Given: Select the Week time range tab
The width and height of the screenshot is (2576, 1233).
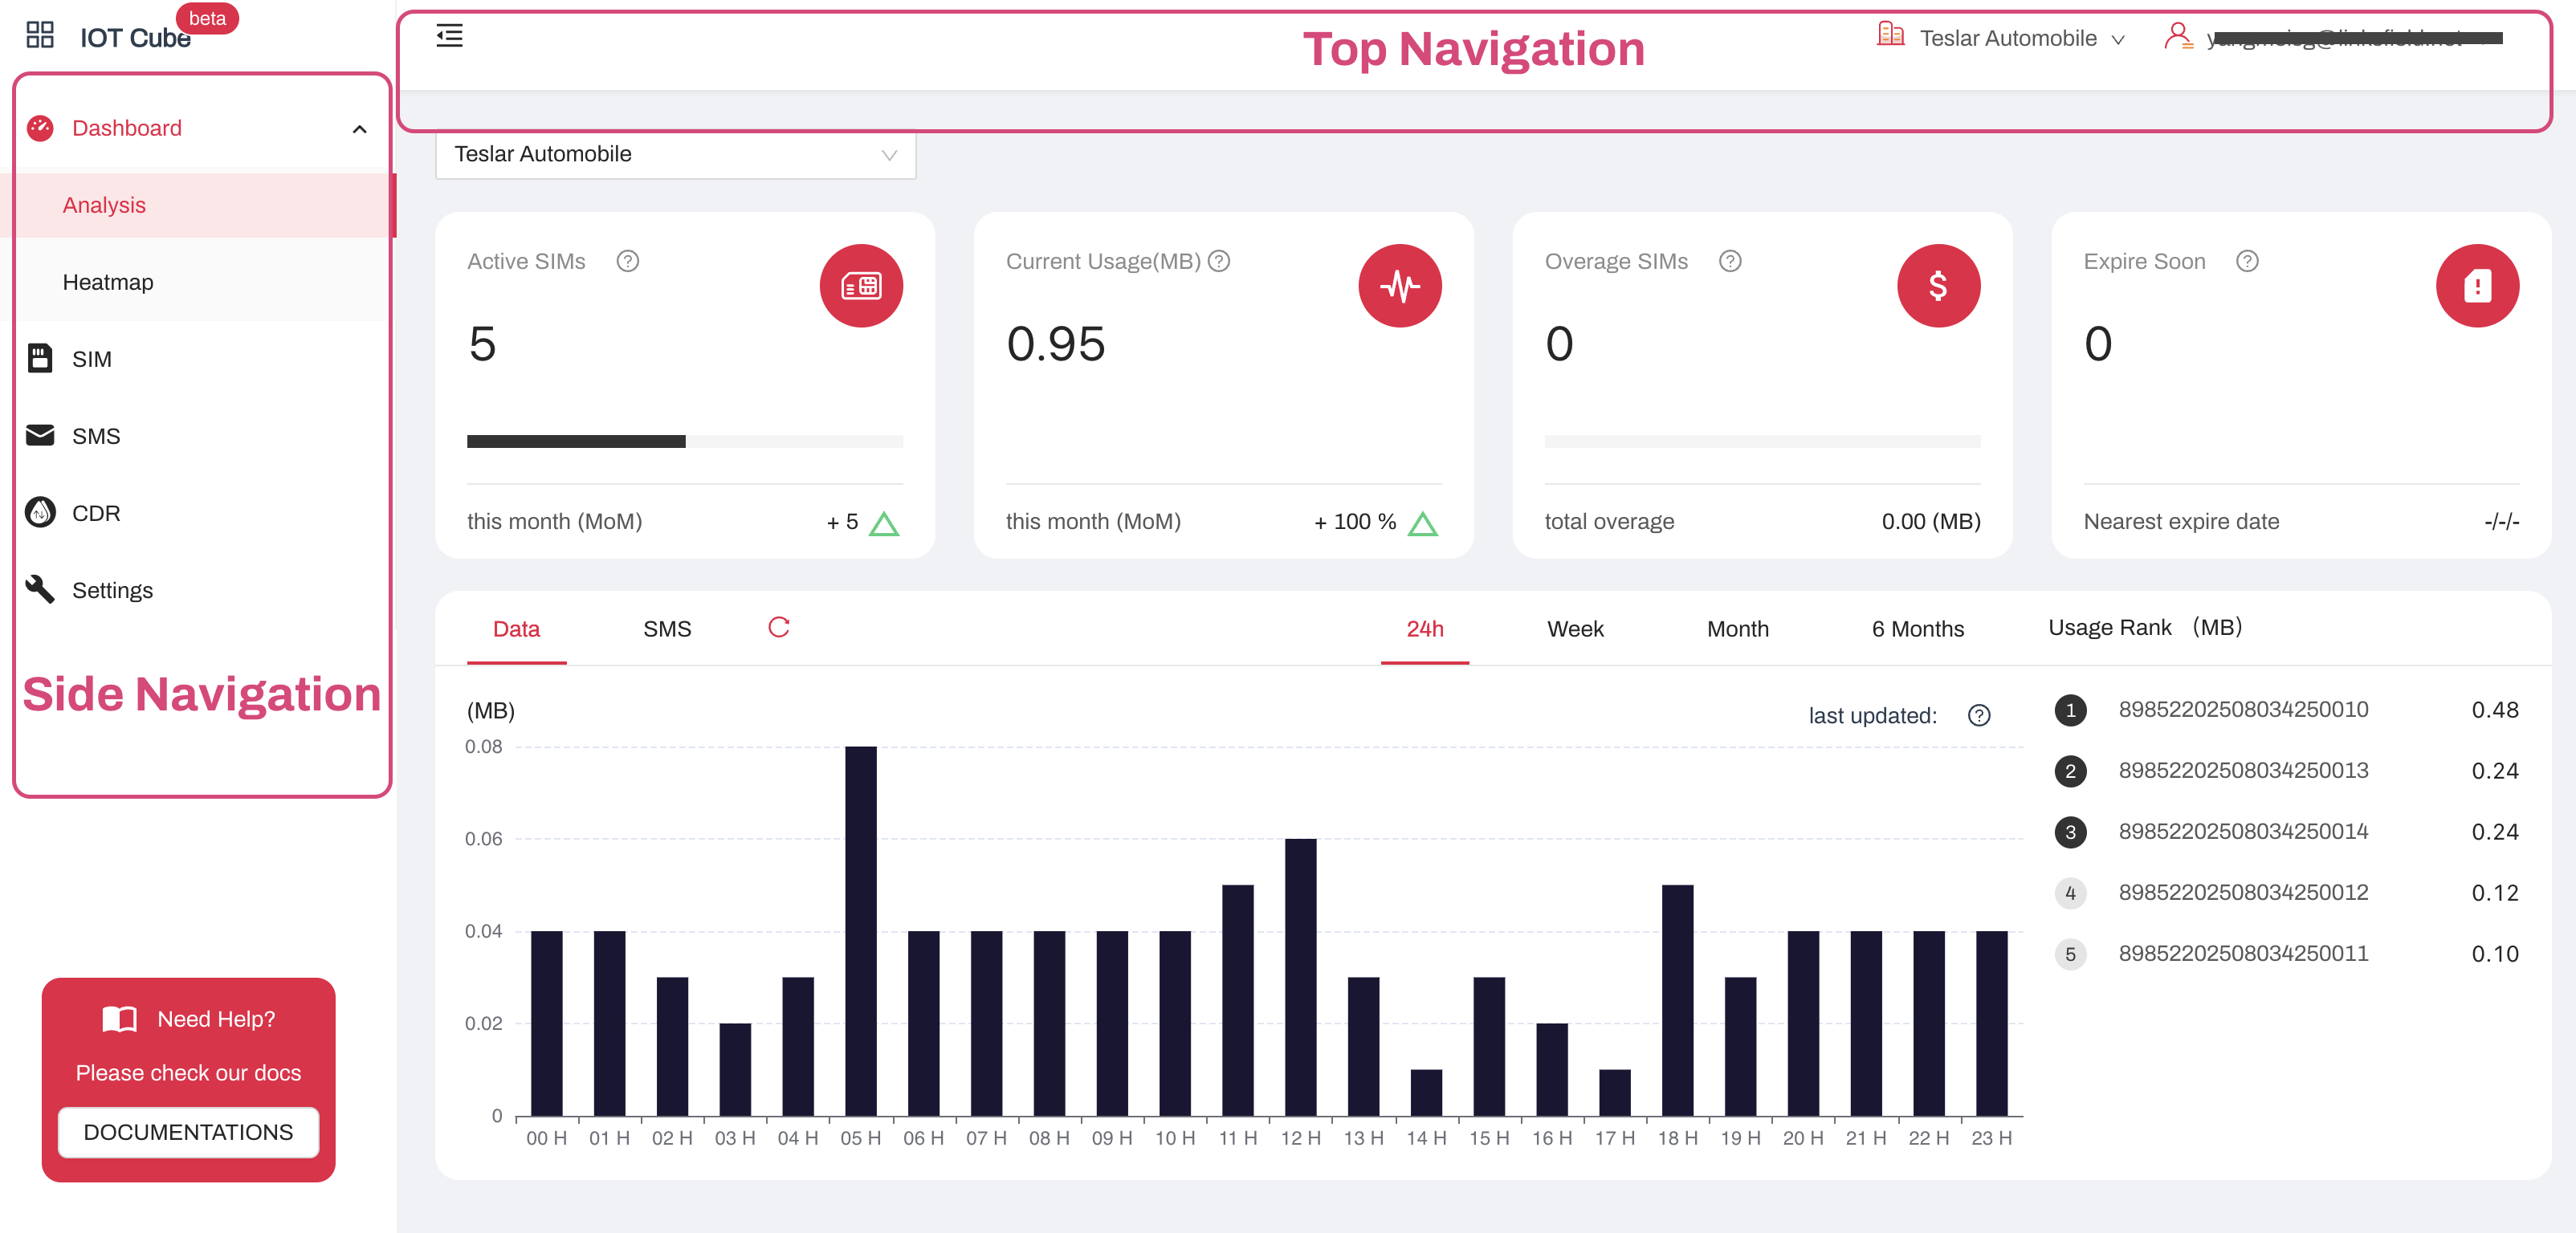Looking at the screenshot, I should click(x=1575, y=629).
